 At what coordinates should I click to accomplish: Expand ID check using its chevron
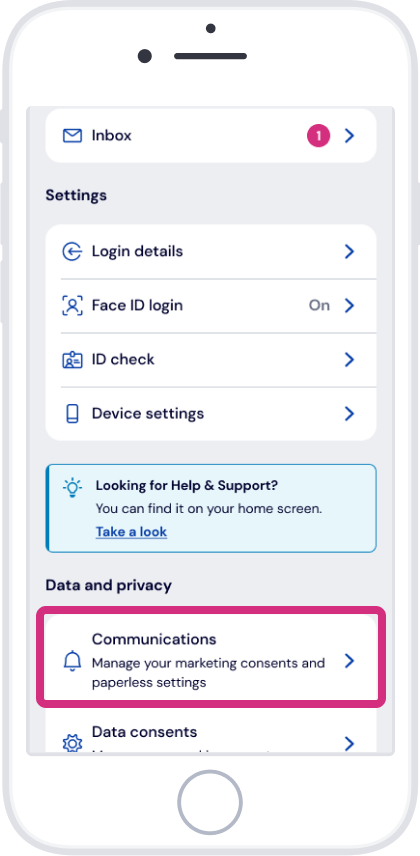pyautogui.click(x=350, y=360)
